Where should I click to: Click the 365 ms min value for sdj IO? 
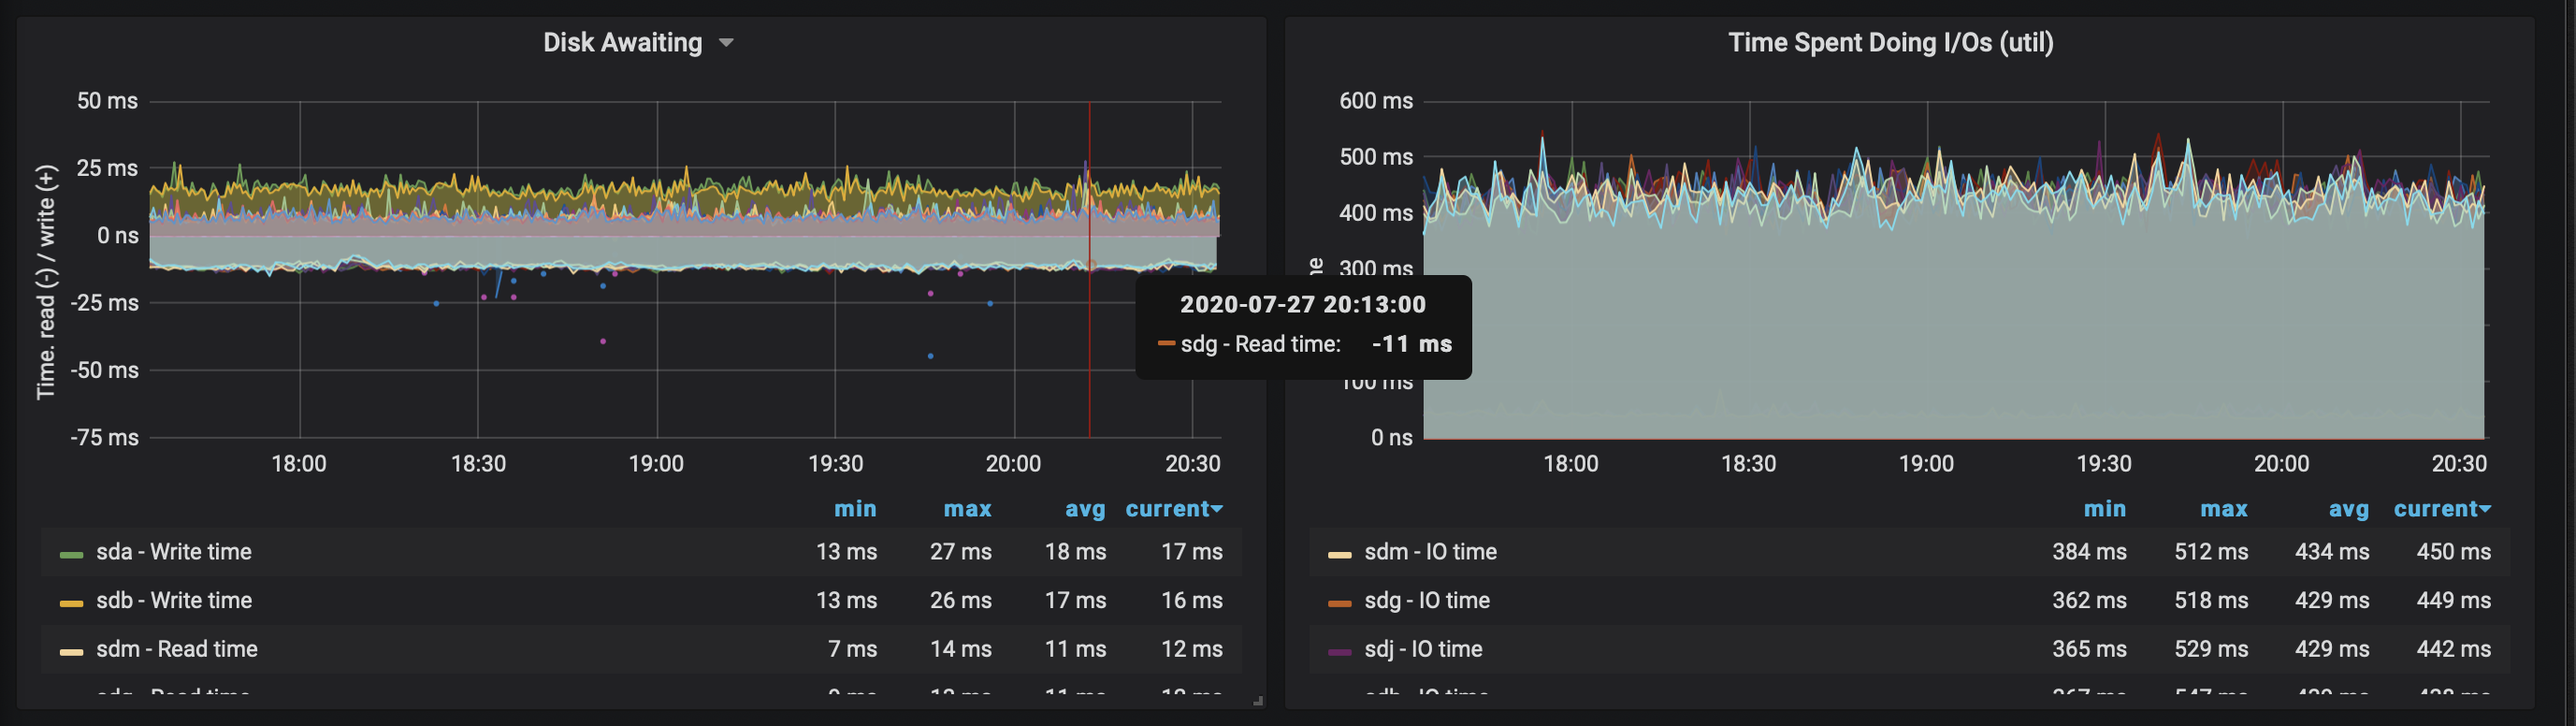point(2090,649)
